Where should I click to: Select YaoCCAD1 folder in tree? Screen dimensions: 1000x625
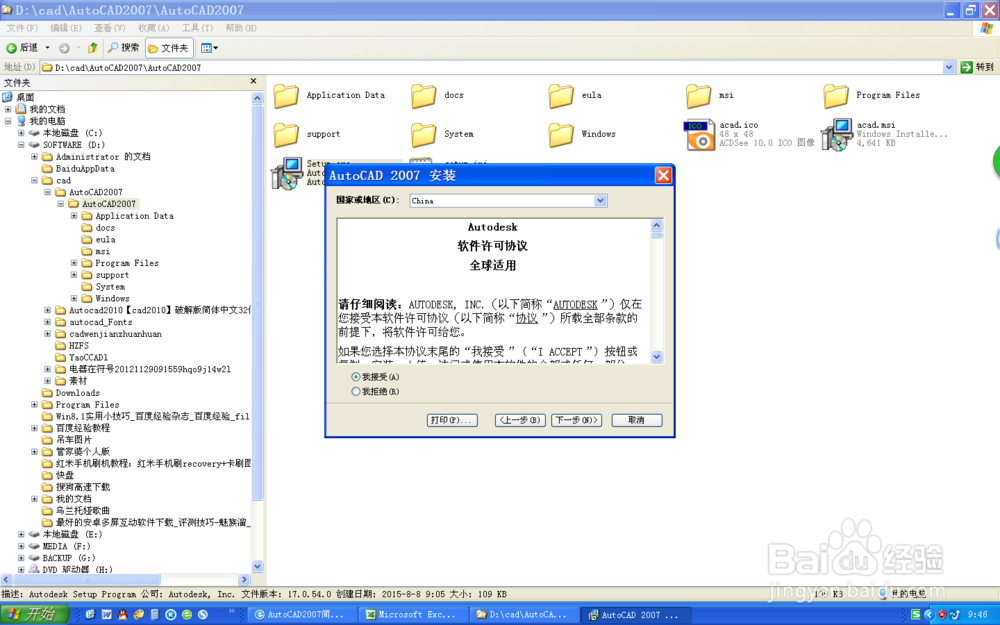[88, 358]
